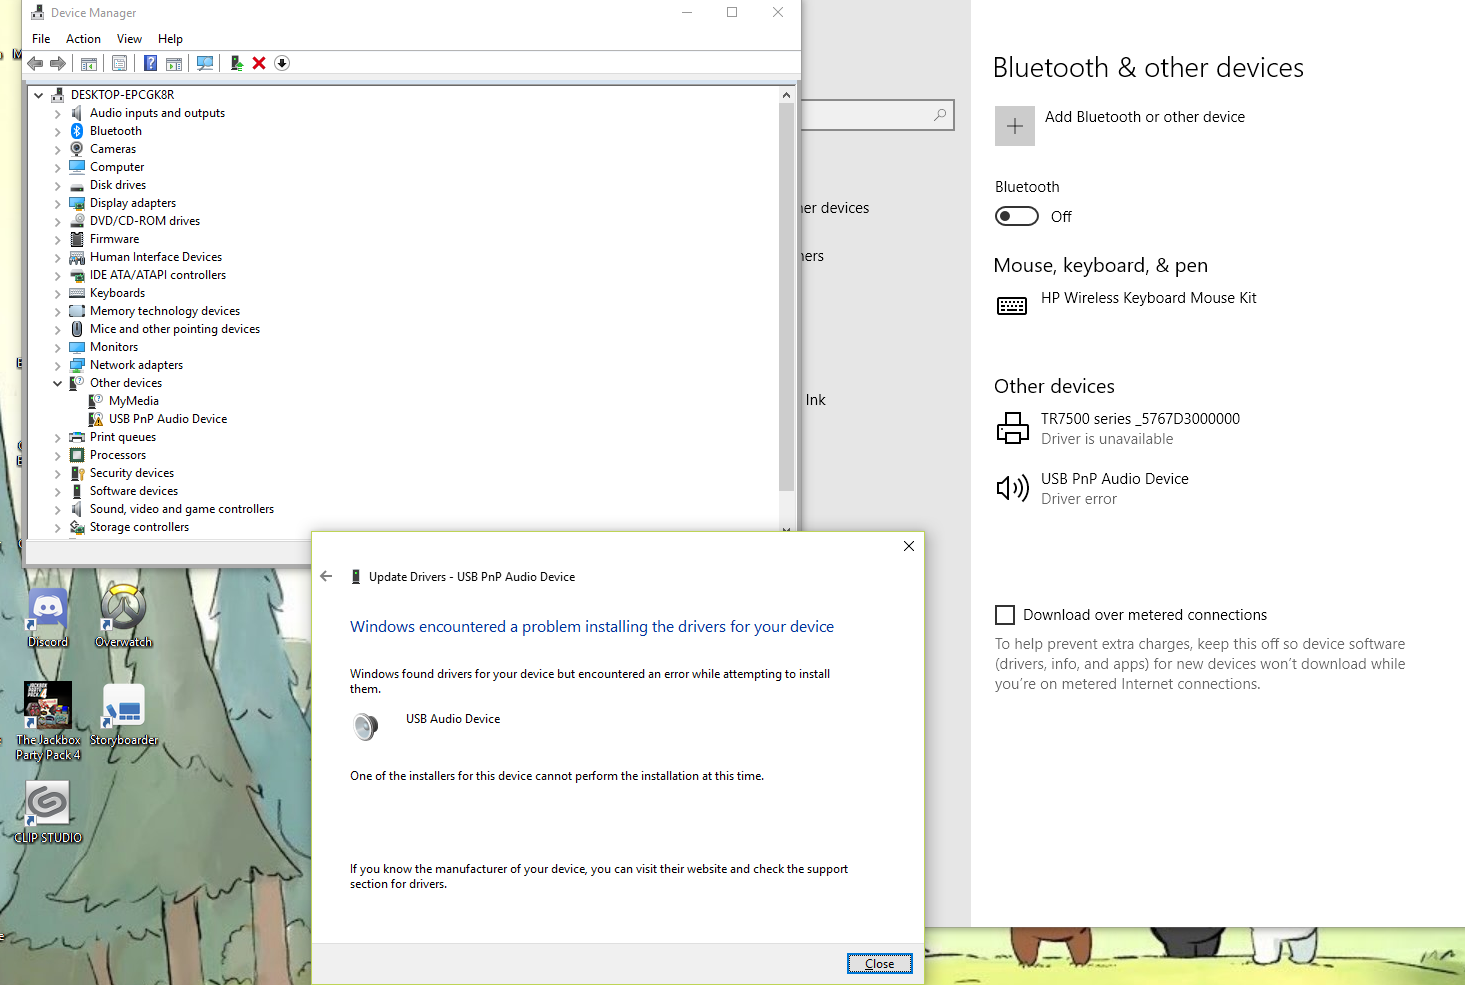Collapse the Other devices tree node
The width and height of the screenshot is (1465, 985).
tap(57, 383)
